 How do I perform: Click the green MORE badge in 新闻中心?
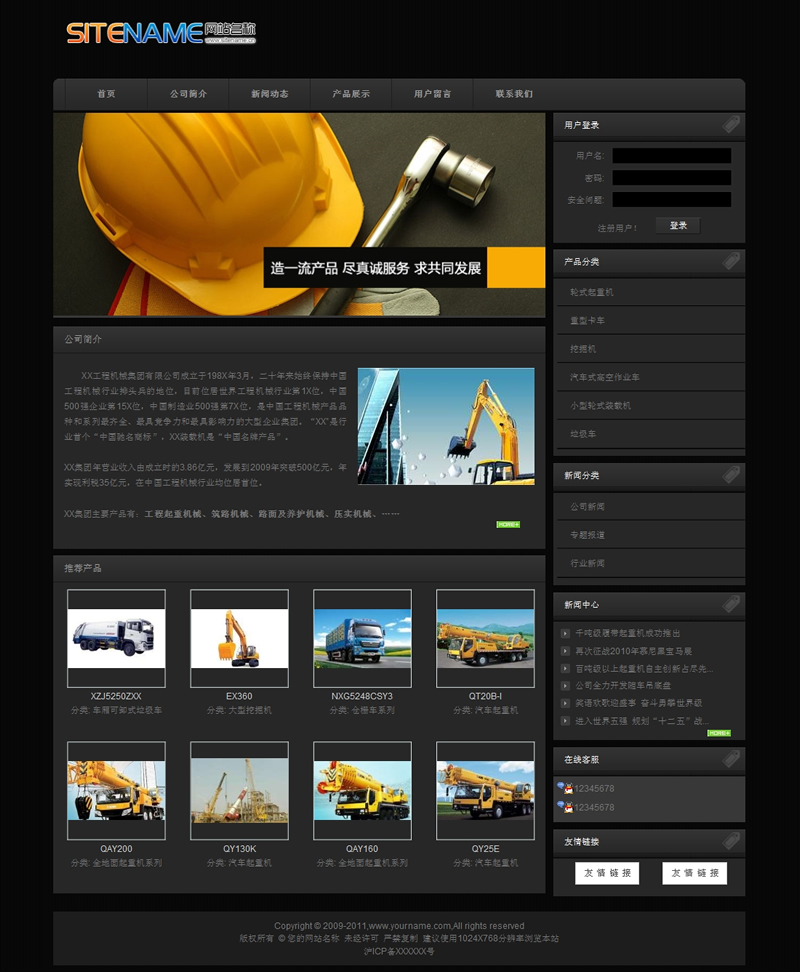click(x=718, y=733)
